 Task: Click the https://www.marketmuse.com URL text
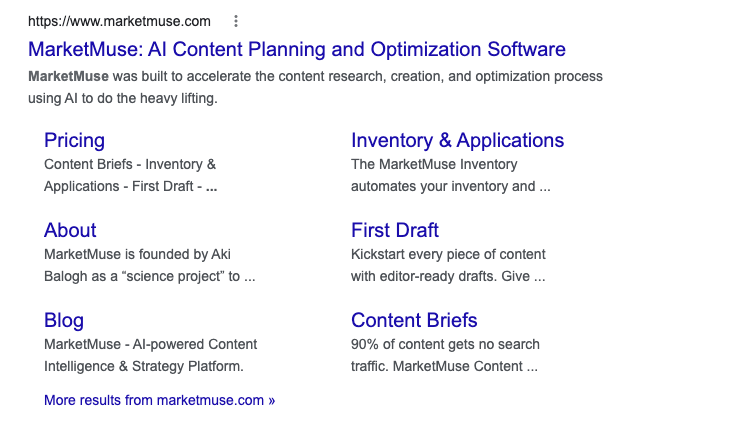tap(119, 21)
